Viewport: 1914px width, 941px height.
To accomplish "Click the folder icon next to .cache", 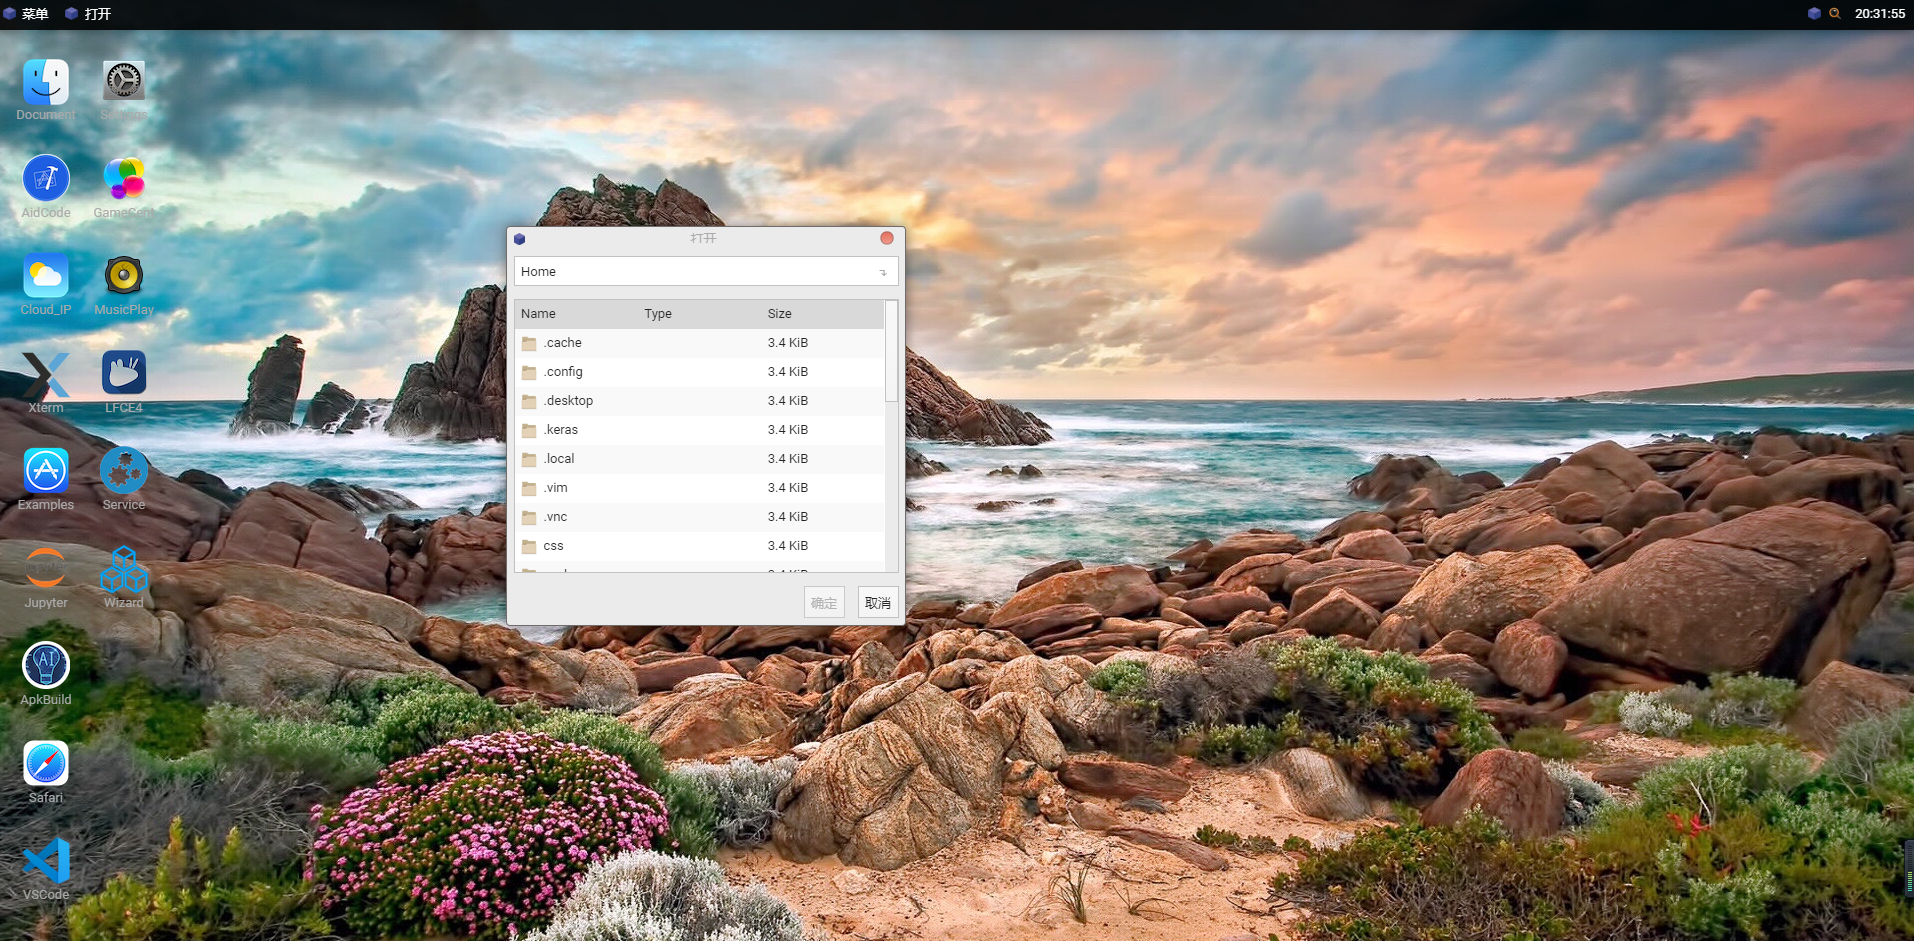I will click(x=529, y=343).
